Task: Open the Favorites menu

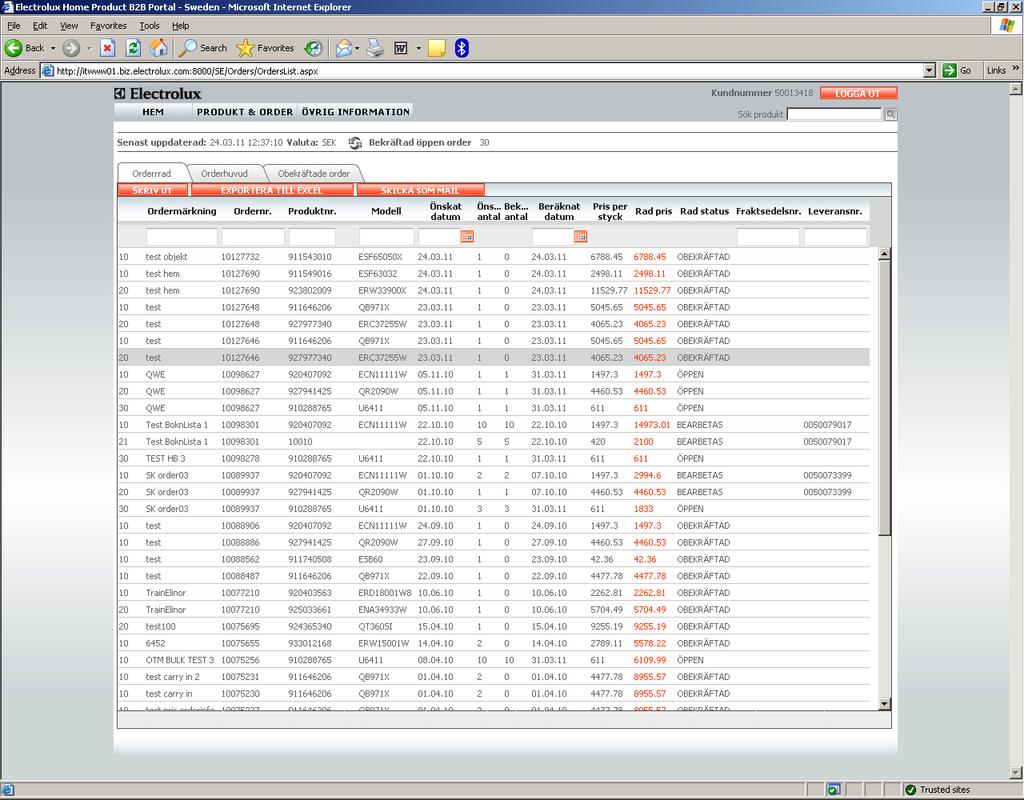Action: [108, 26]
